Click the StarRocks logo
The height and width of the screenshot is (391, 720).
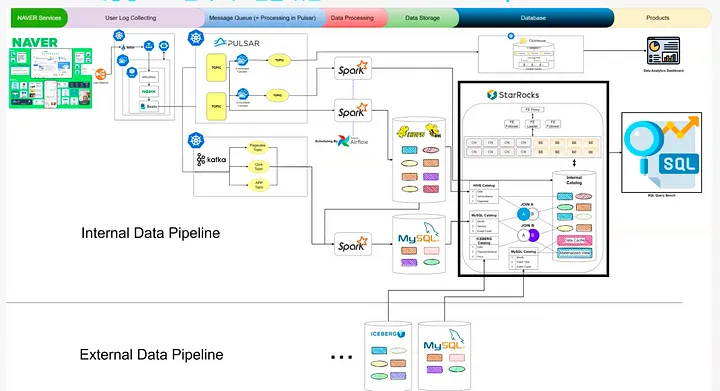point(513,95)
